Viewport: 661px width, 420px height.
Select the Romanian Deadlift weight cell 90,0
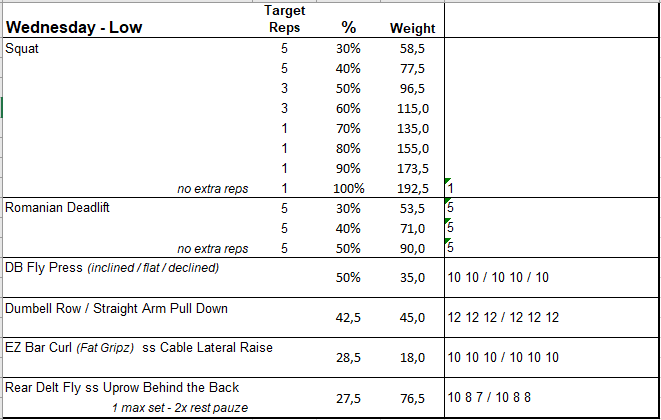click(412, 248)
